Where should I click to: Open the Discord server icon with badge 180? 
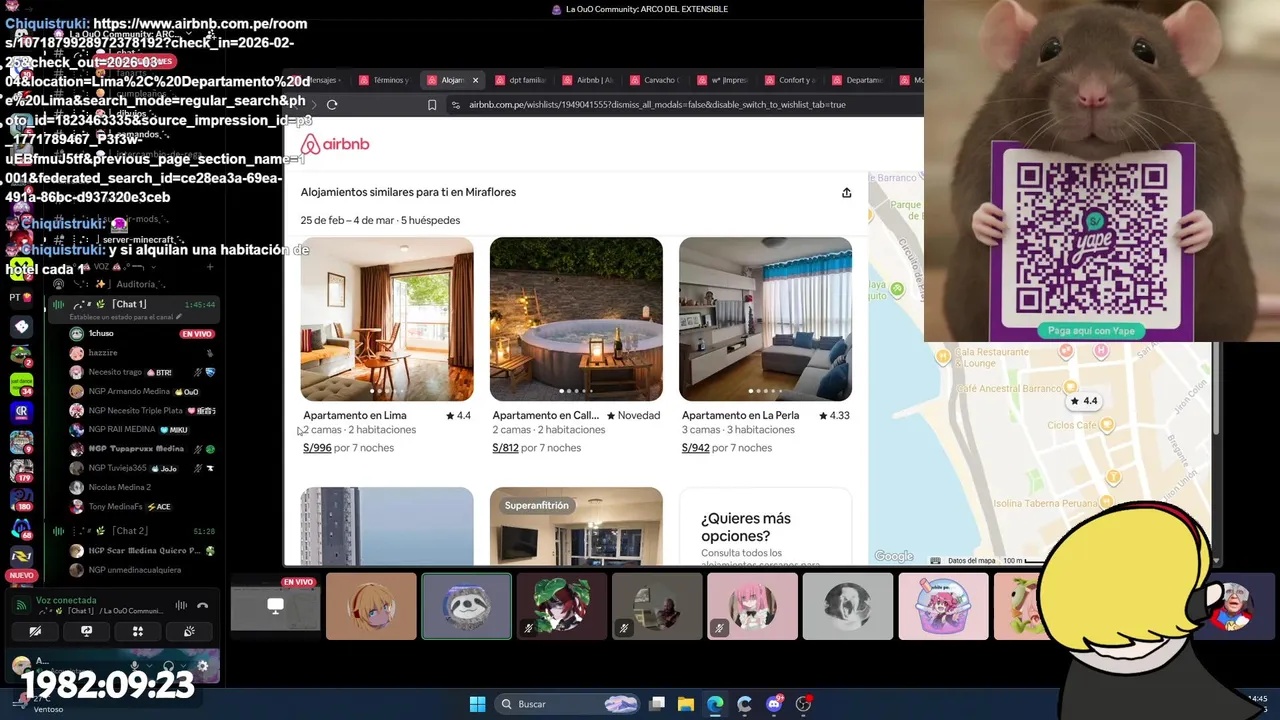pos(22,499)
